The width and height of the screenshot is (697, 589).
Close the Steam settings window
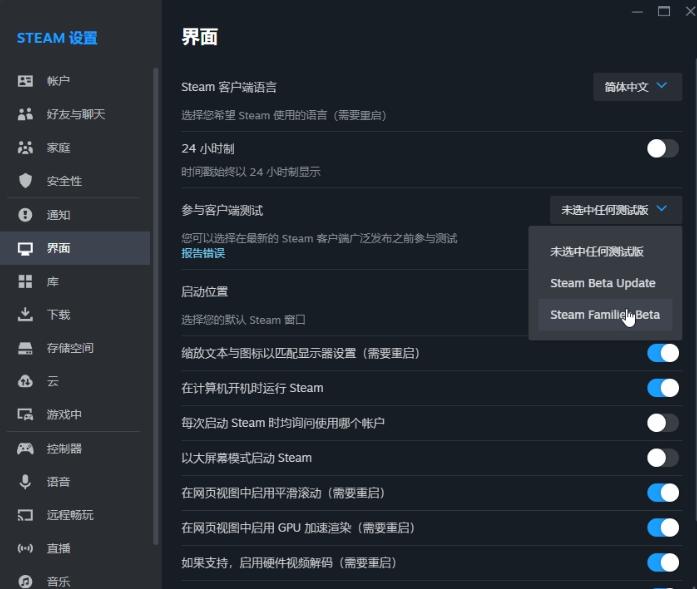click(690, 12)
